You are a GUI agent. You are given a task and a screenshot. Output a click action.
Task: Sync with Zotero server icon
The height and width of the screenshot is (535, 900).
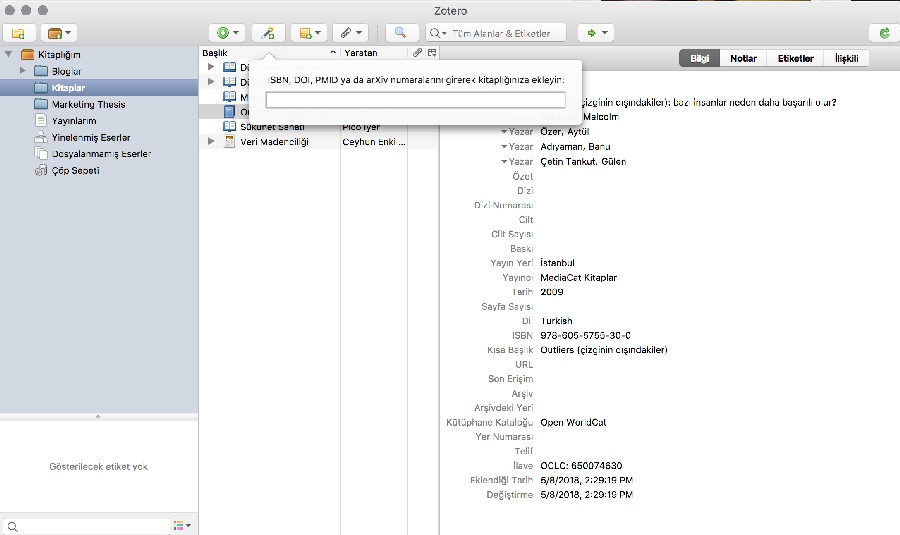[885, 33]
